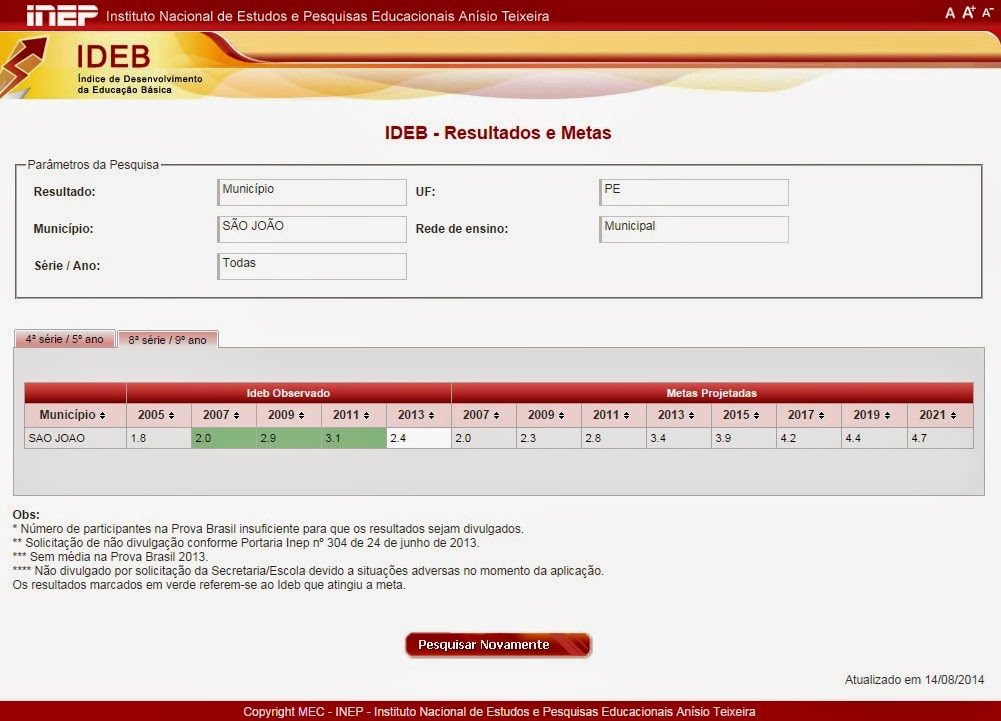Viewport: 1001px width, 721px height.
Task: Click note about Portaria Inep nº 304
Action: [246, 543]
